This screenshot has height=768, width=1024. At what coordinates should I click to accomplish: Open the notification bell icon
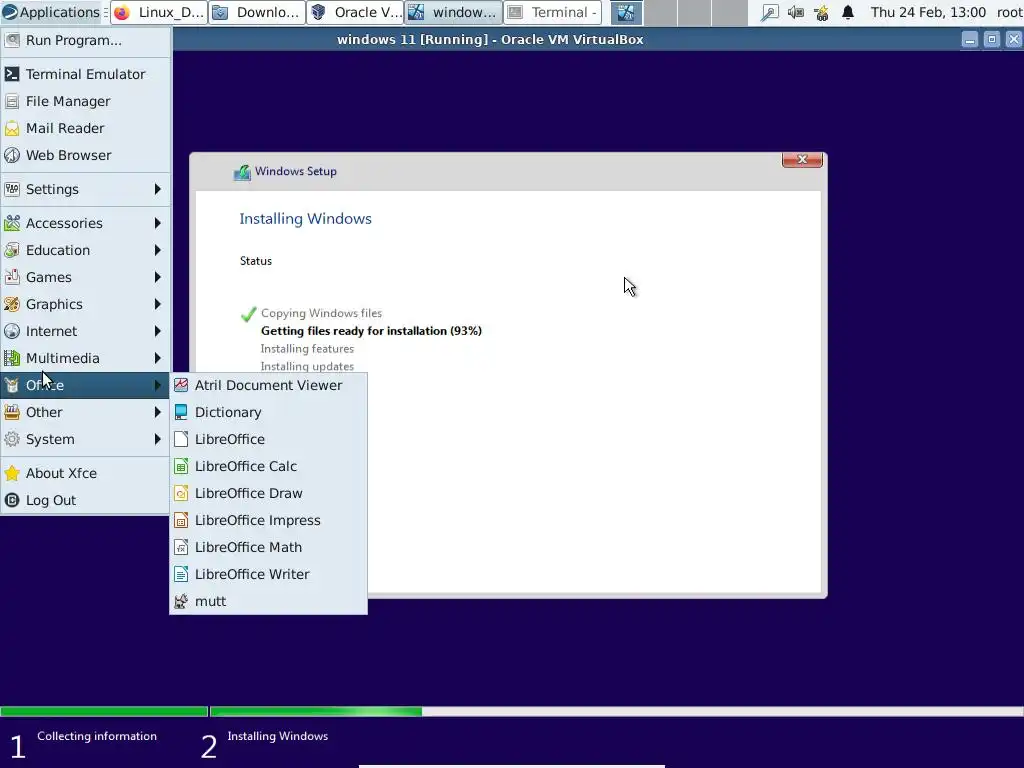tap(848, 12)
